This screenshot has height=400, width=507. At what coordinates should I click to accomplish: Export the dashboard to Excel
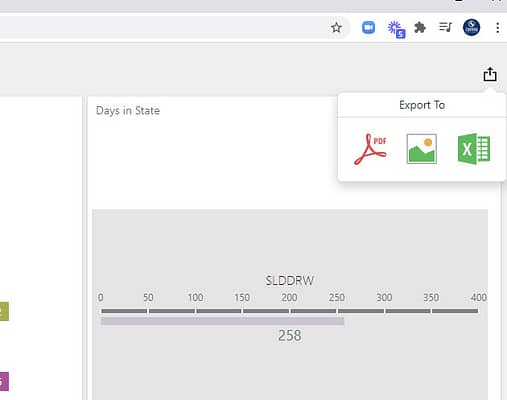(x=474, y=149)
